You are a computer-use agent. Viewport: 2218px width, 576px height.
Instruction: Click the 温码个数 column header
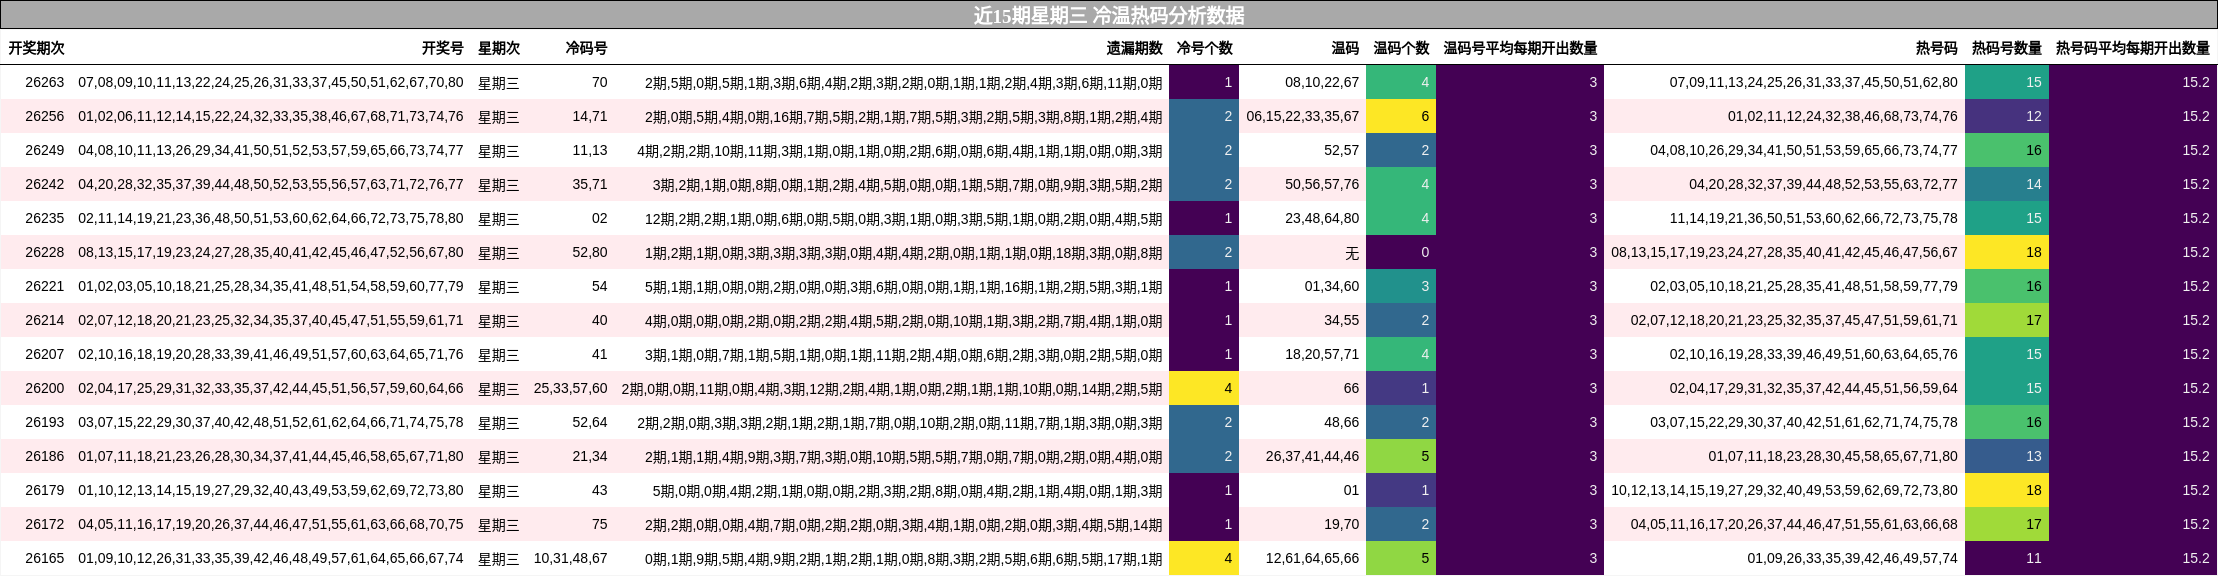pyautogui.click(x=1401, y=48)
